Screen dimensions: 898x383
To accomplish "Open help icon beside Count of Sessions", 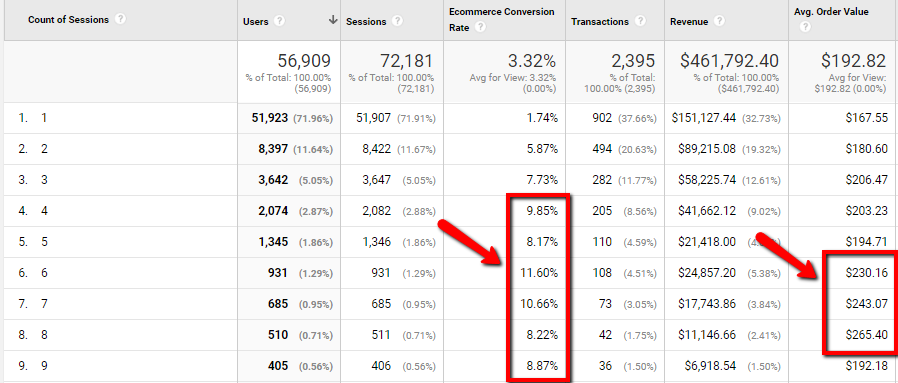I will pos(120,19).
